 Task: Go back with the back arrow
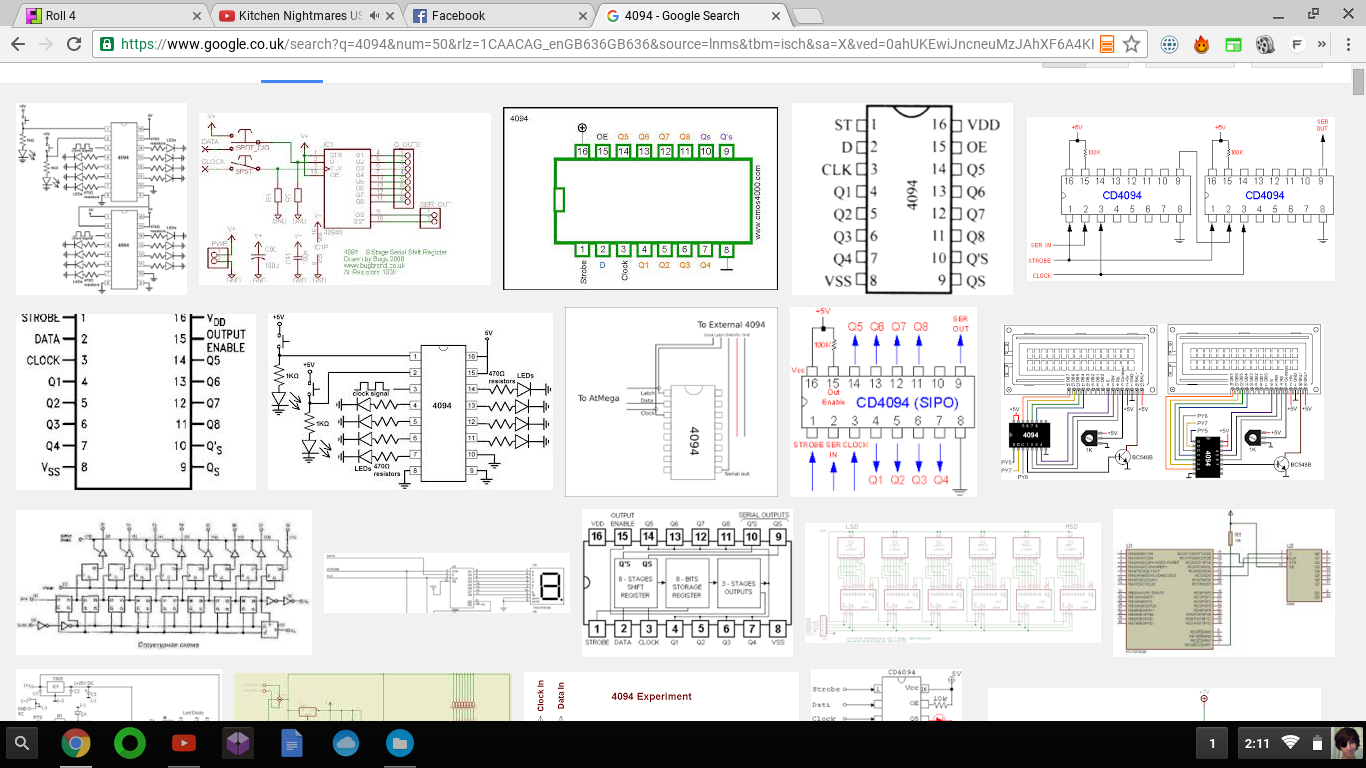(18, 44)
